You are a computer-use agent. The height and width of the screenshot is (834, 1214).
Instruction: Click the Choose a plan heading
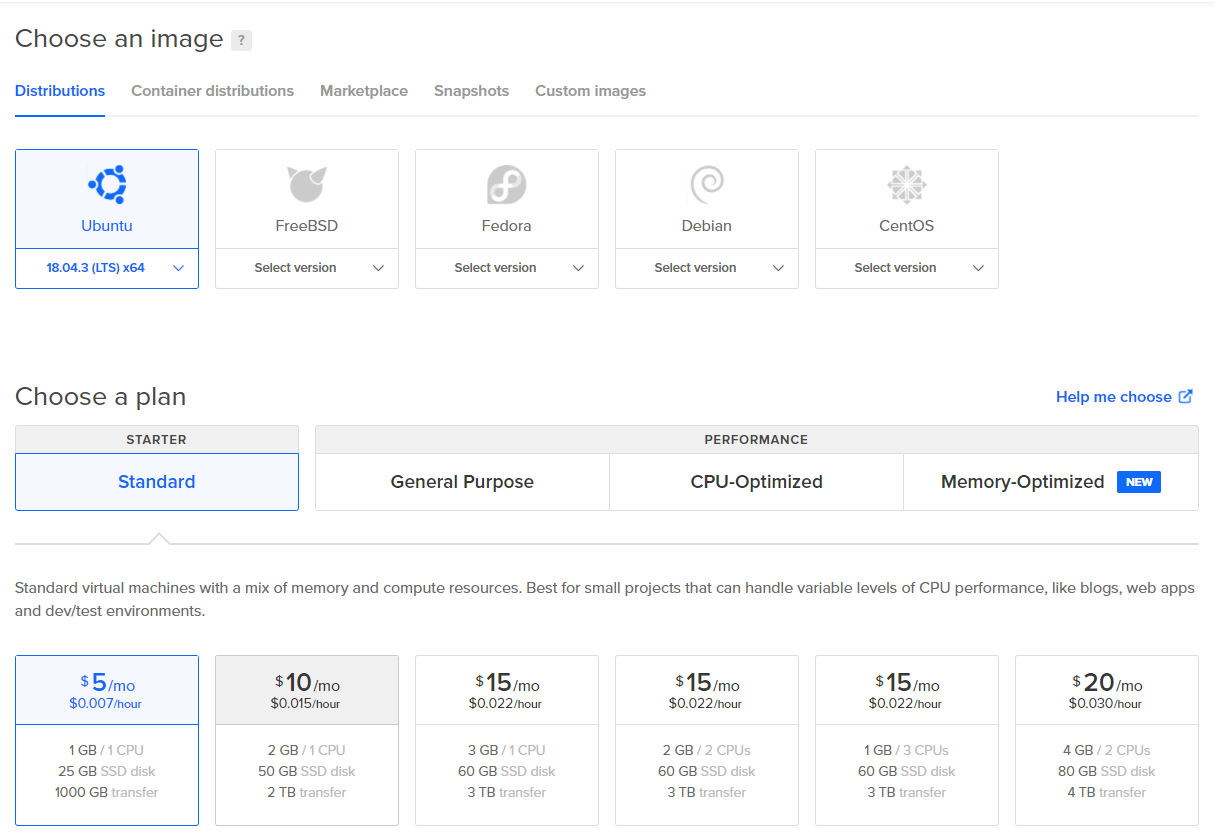[x=101, y=397]
